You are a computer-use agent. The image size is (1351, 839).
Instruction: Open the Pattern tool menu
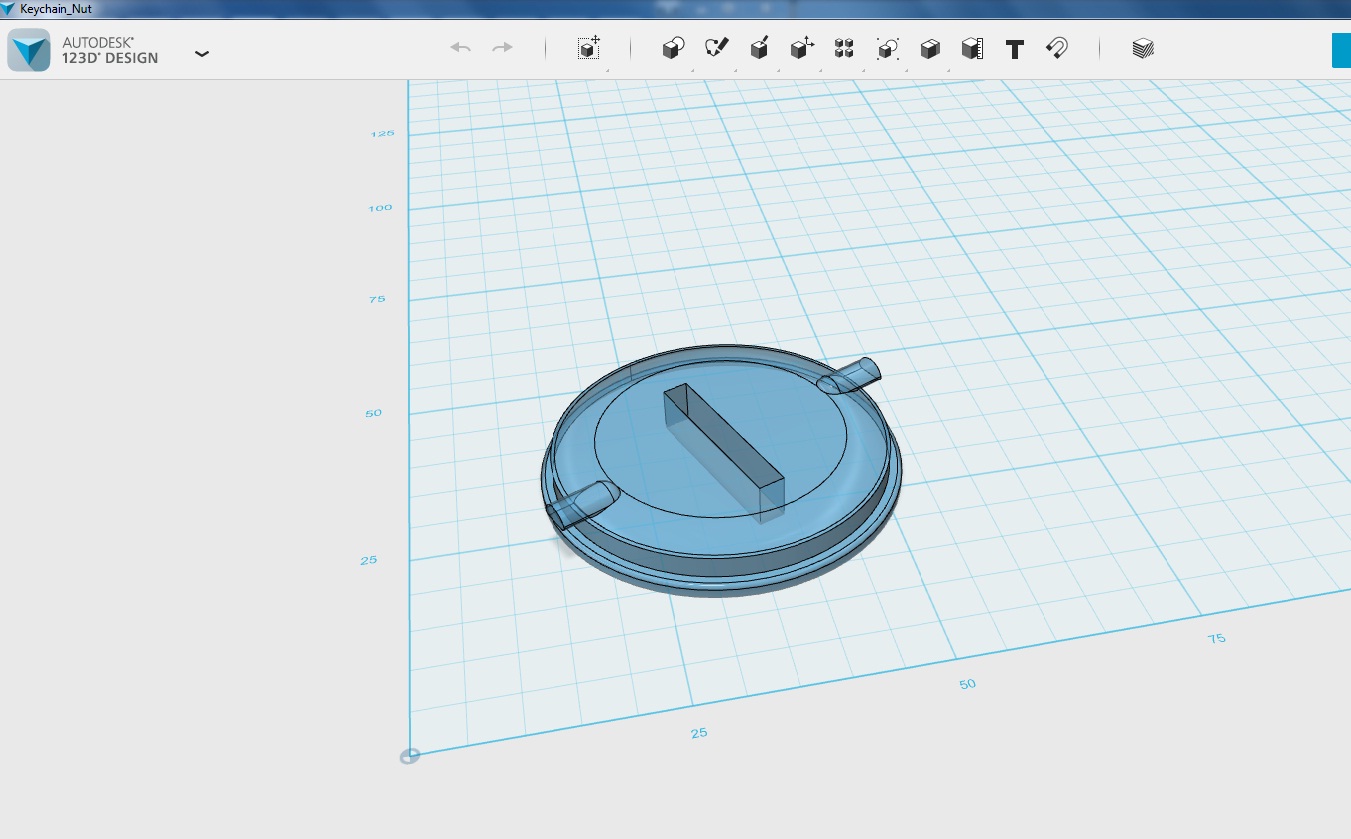(844, 48)
